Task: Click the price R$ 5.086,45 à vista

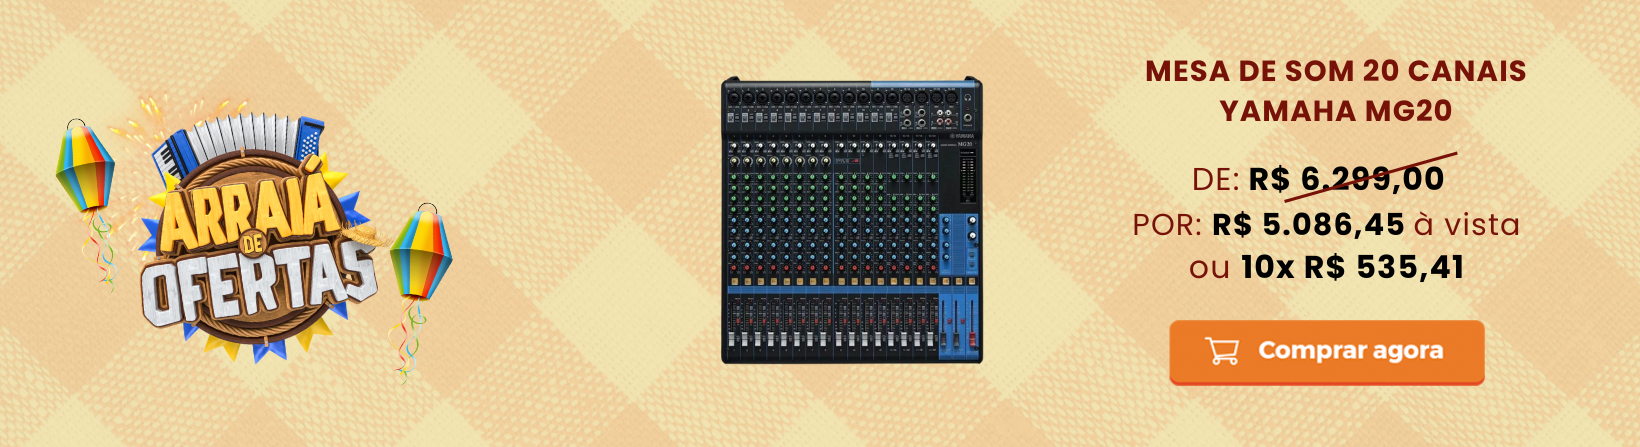Action: (x=1366, y=224)
